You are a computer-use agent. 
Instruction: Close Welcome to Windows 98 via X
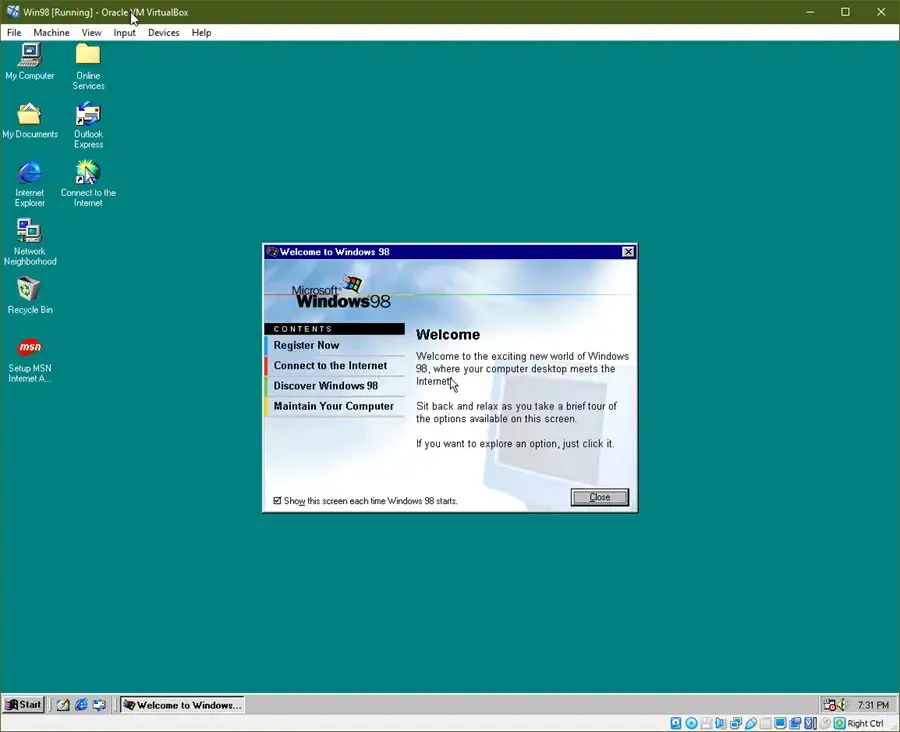(629, 251)
